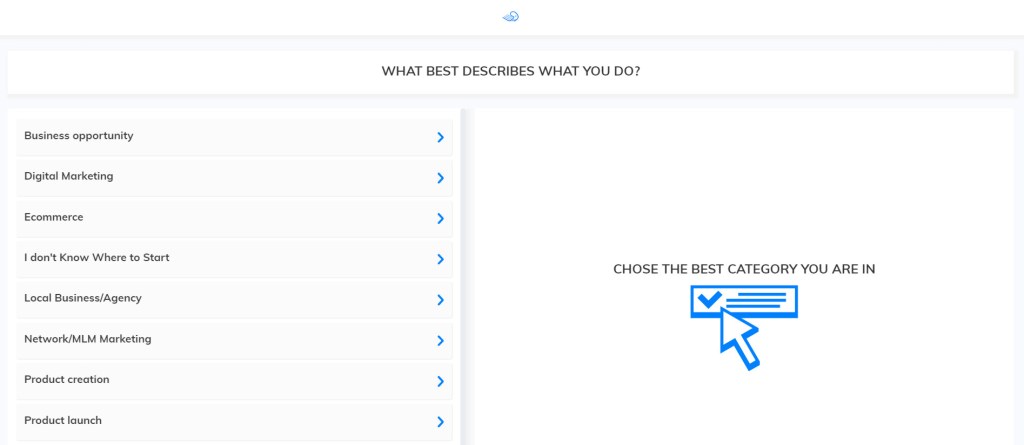Screen dimensions: 1024x445
Task: Click the 'What best describes what you do?' heading
Action: pos(511,72)
